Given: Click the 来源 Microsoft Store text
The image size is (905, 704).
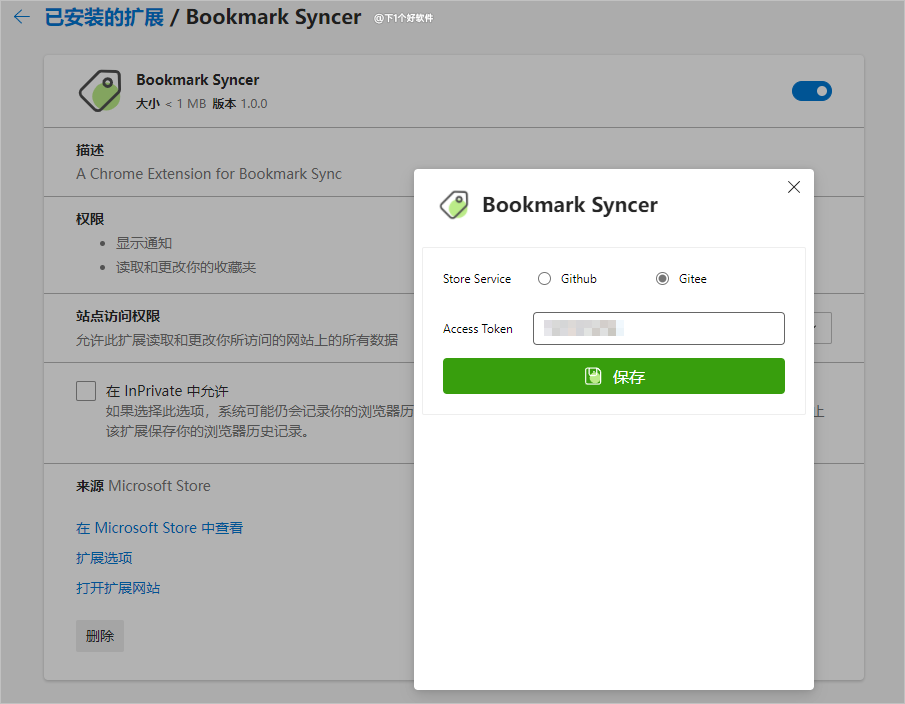Looking at the screenshot, I should pos(143,486).
